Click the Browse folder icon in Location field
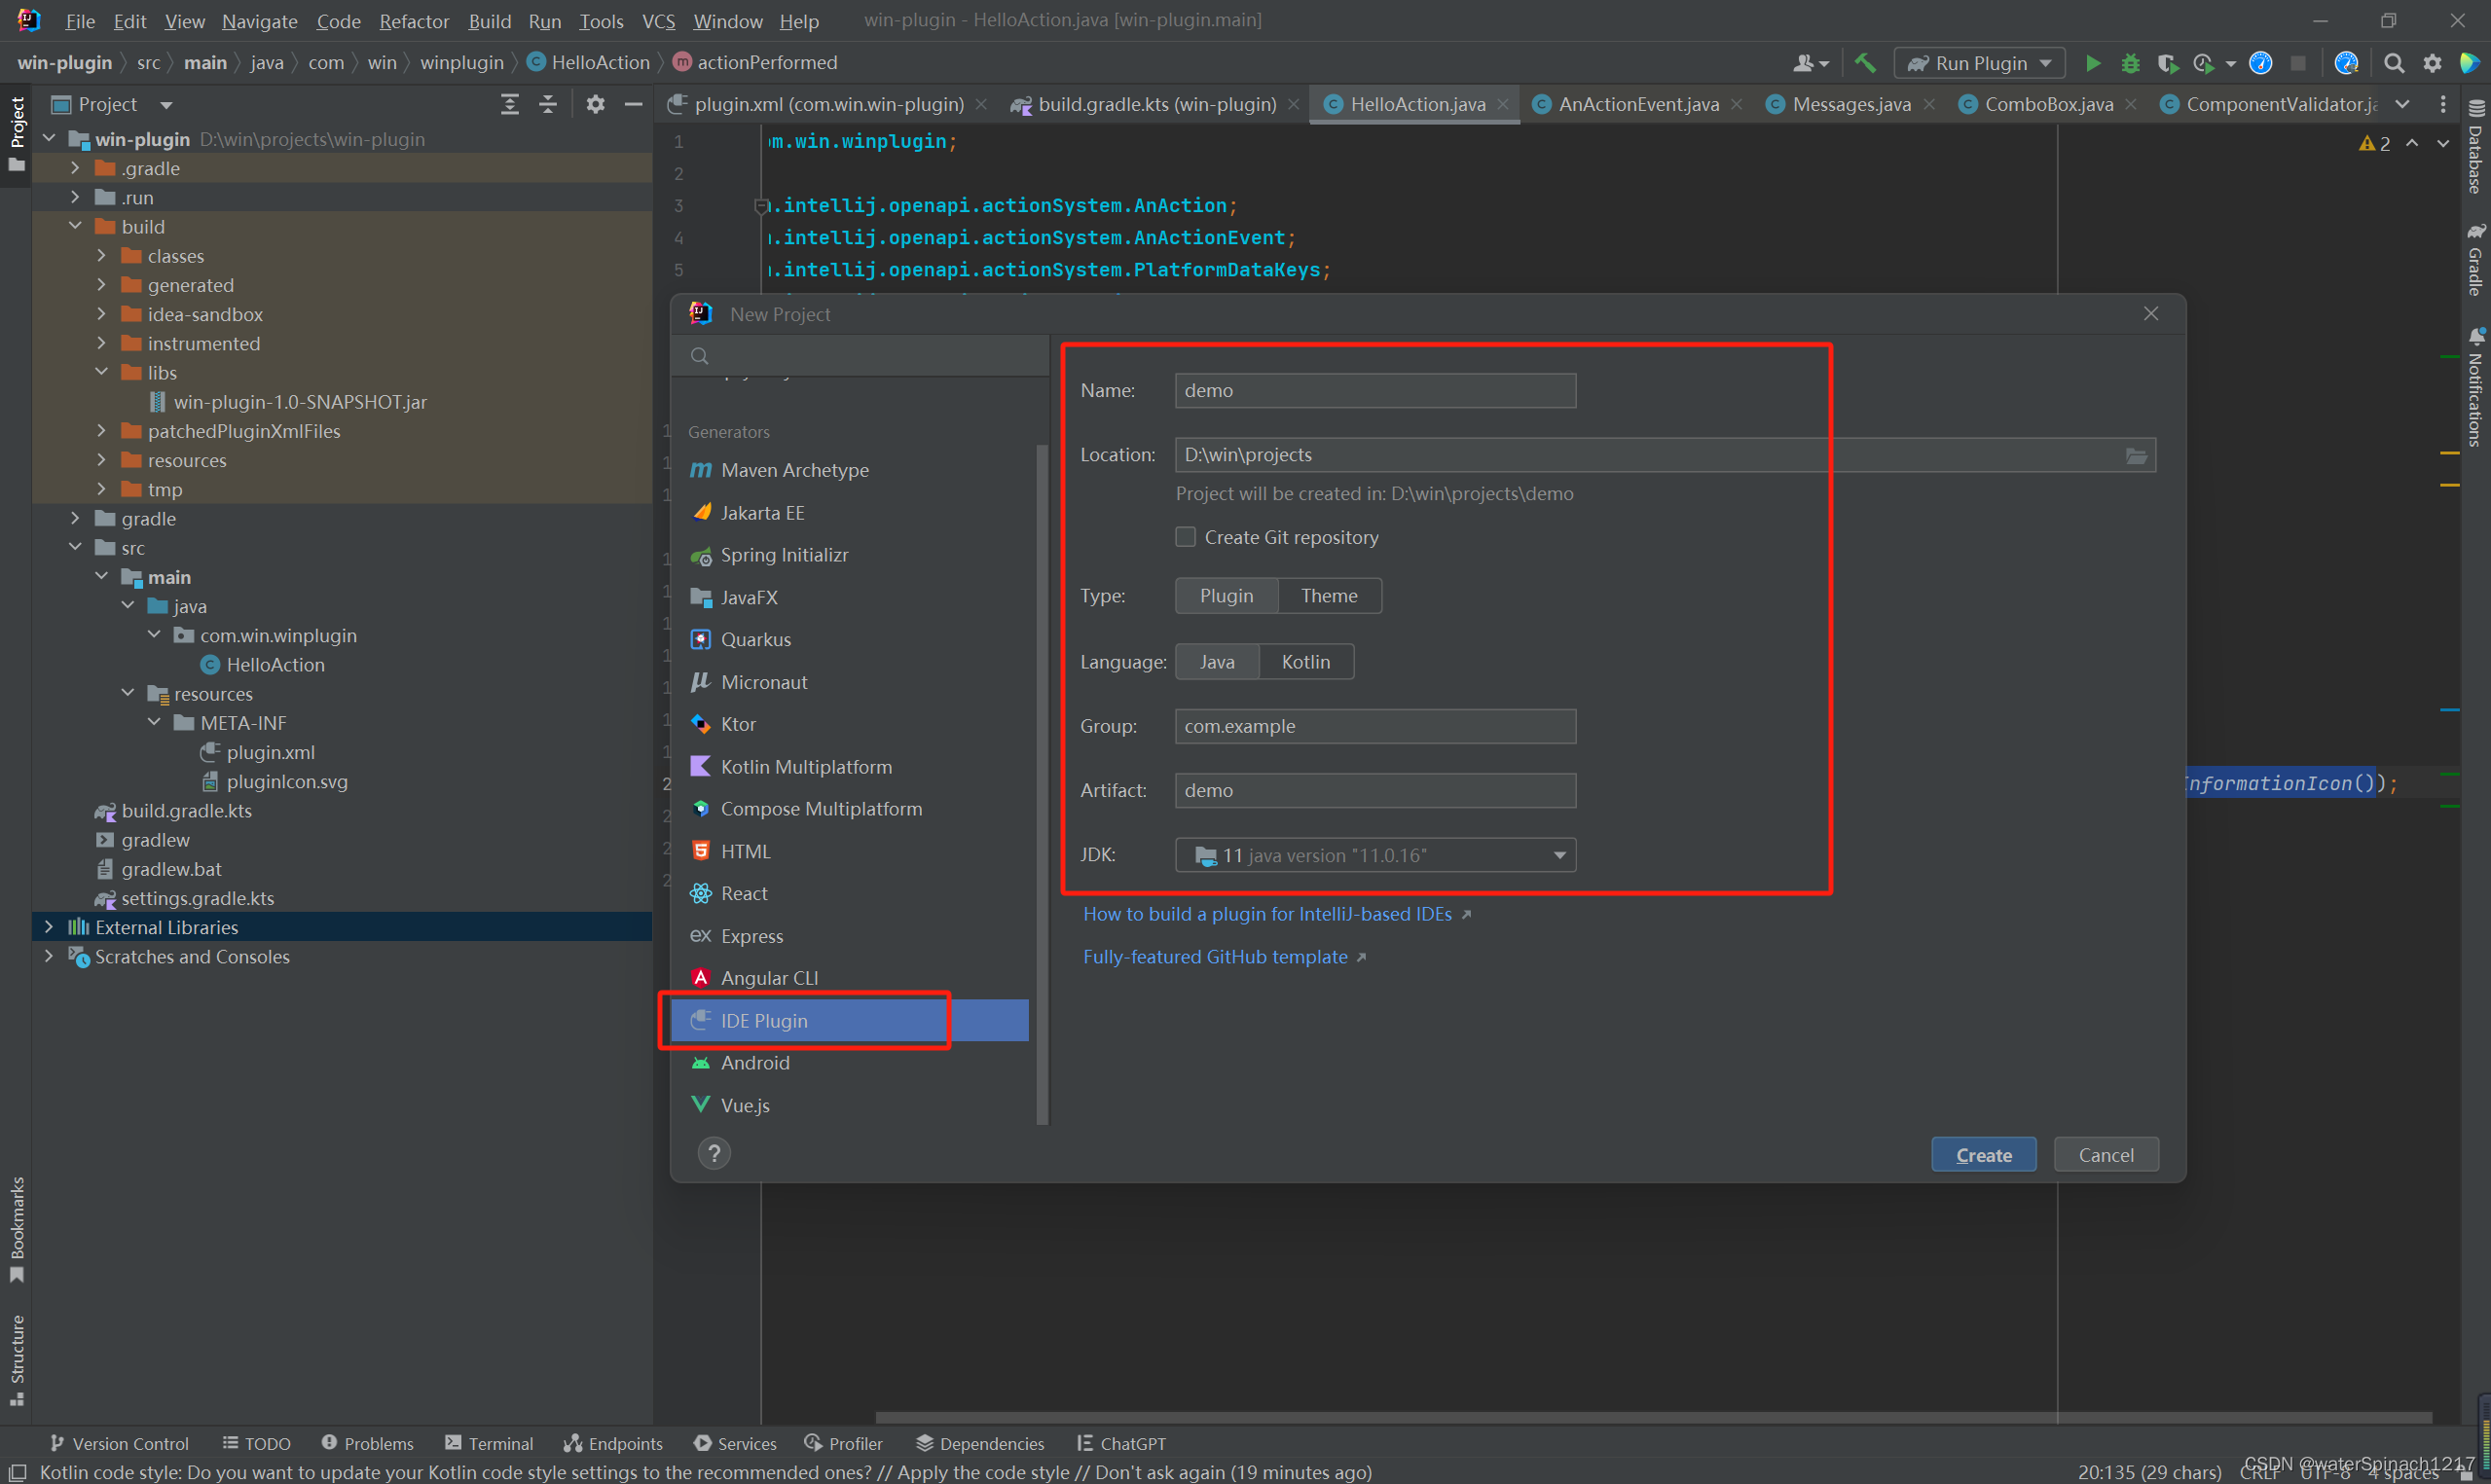 click(2135, 455)
